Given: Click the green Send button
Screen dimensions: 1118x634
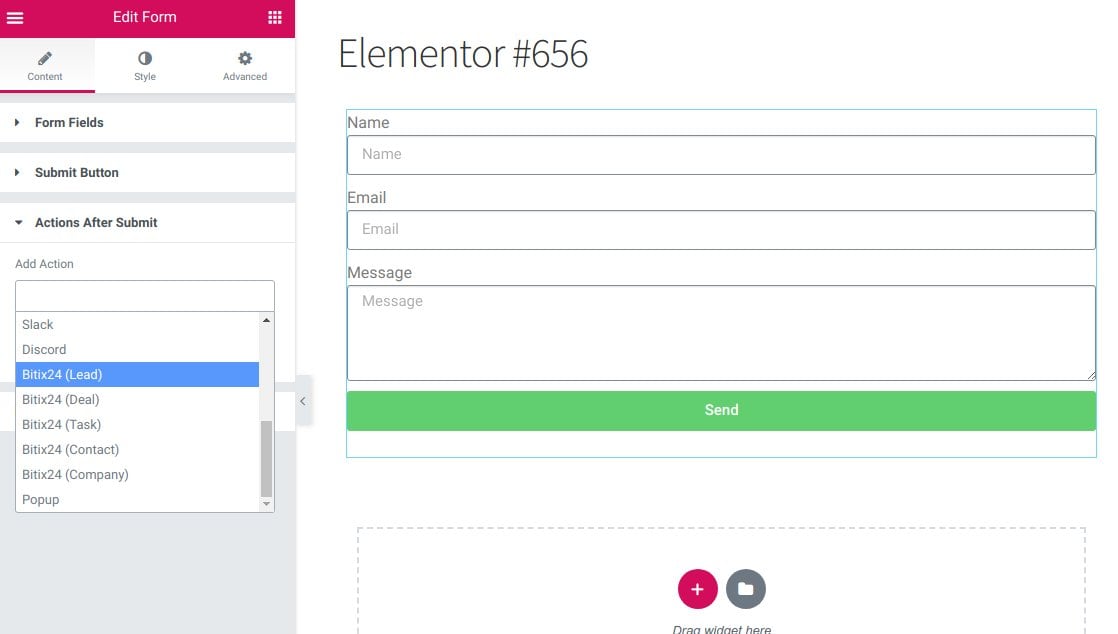Looking at the screenshot, I should pos(721,410).
